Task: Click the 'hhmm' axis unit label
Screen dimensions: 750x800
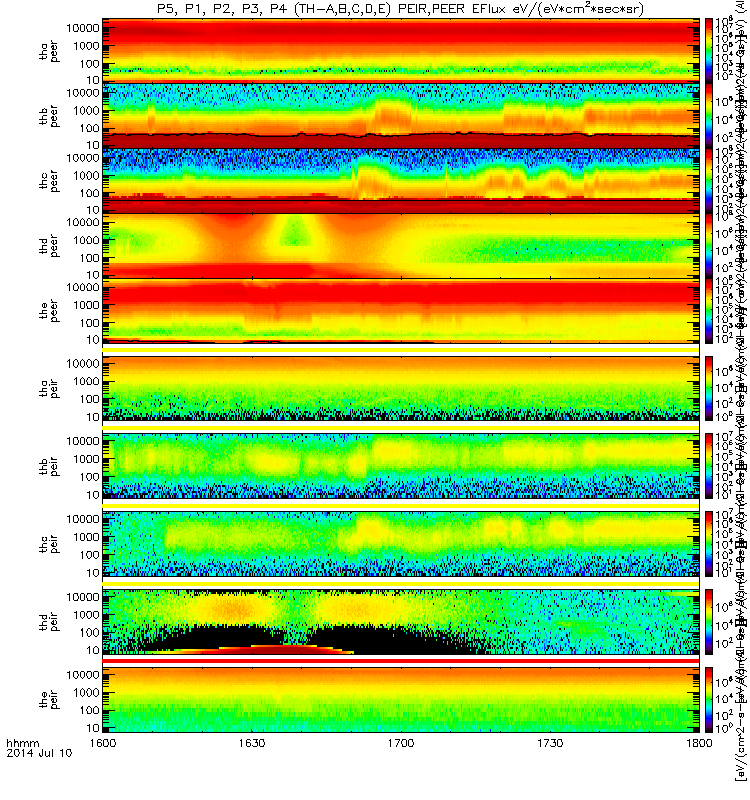Action: click(x=23, y=743)
